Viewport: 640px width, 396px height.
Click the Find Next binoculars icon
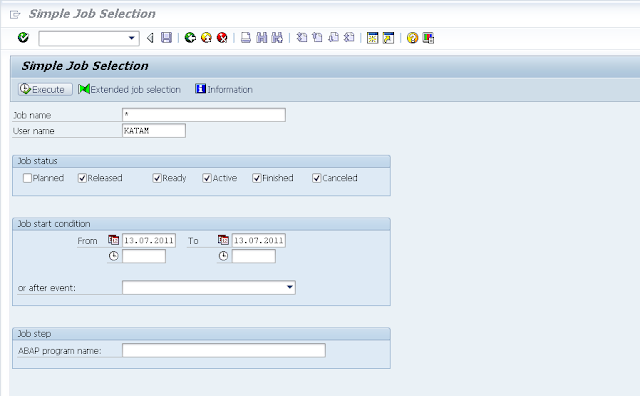277,38
